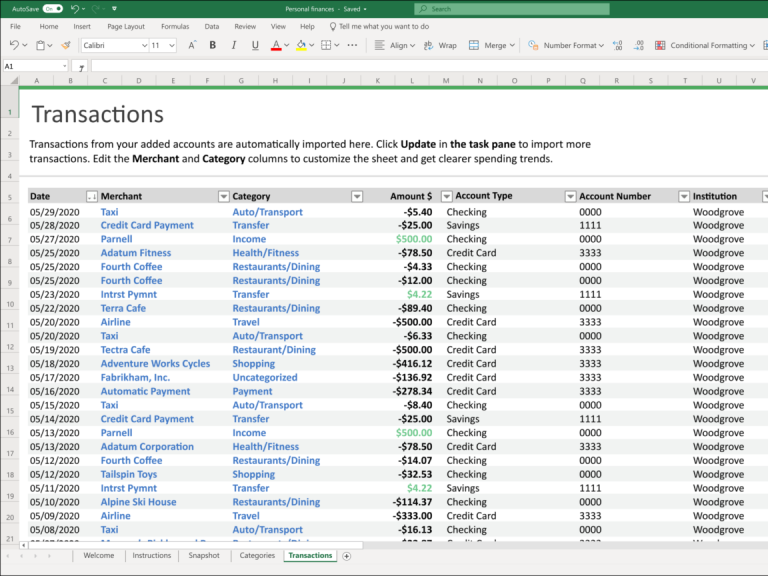Switch to the Snapshot sheet tab
The image size is (768, 576).
pyautogui.click(x=204, y=555)
